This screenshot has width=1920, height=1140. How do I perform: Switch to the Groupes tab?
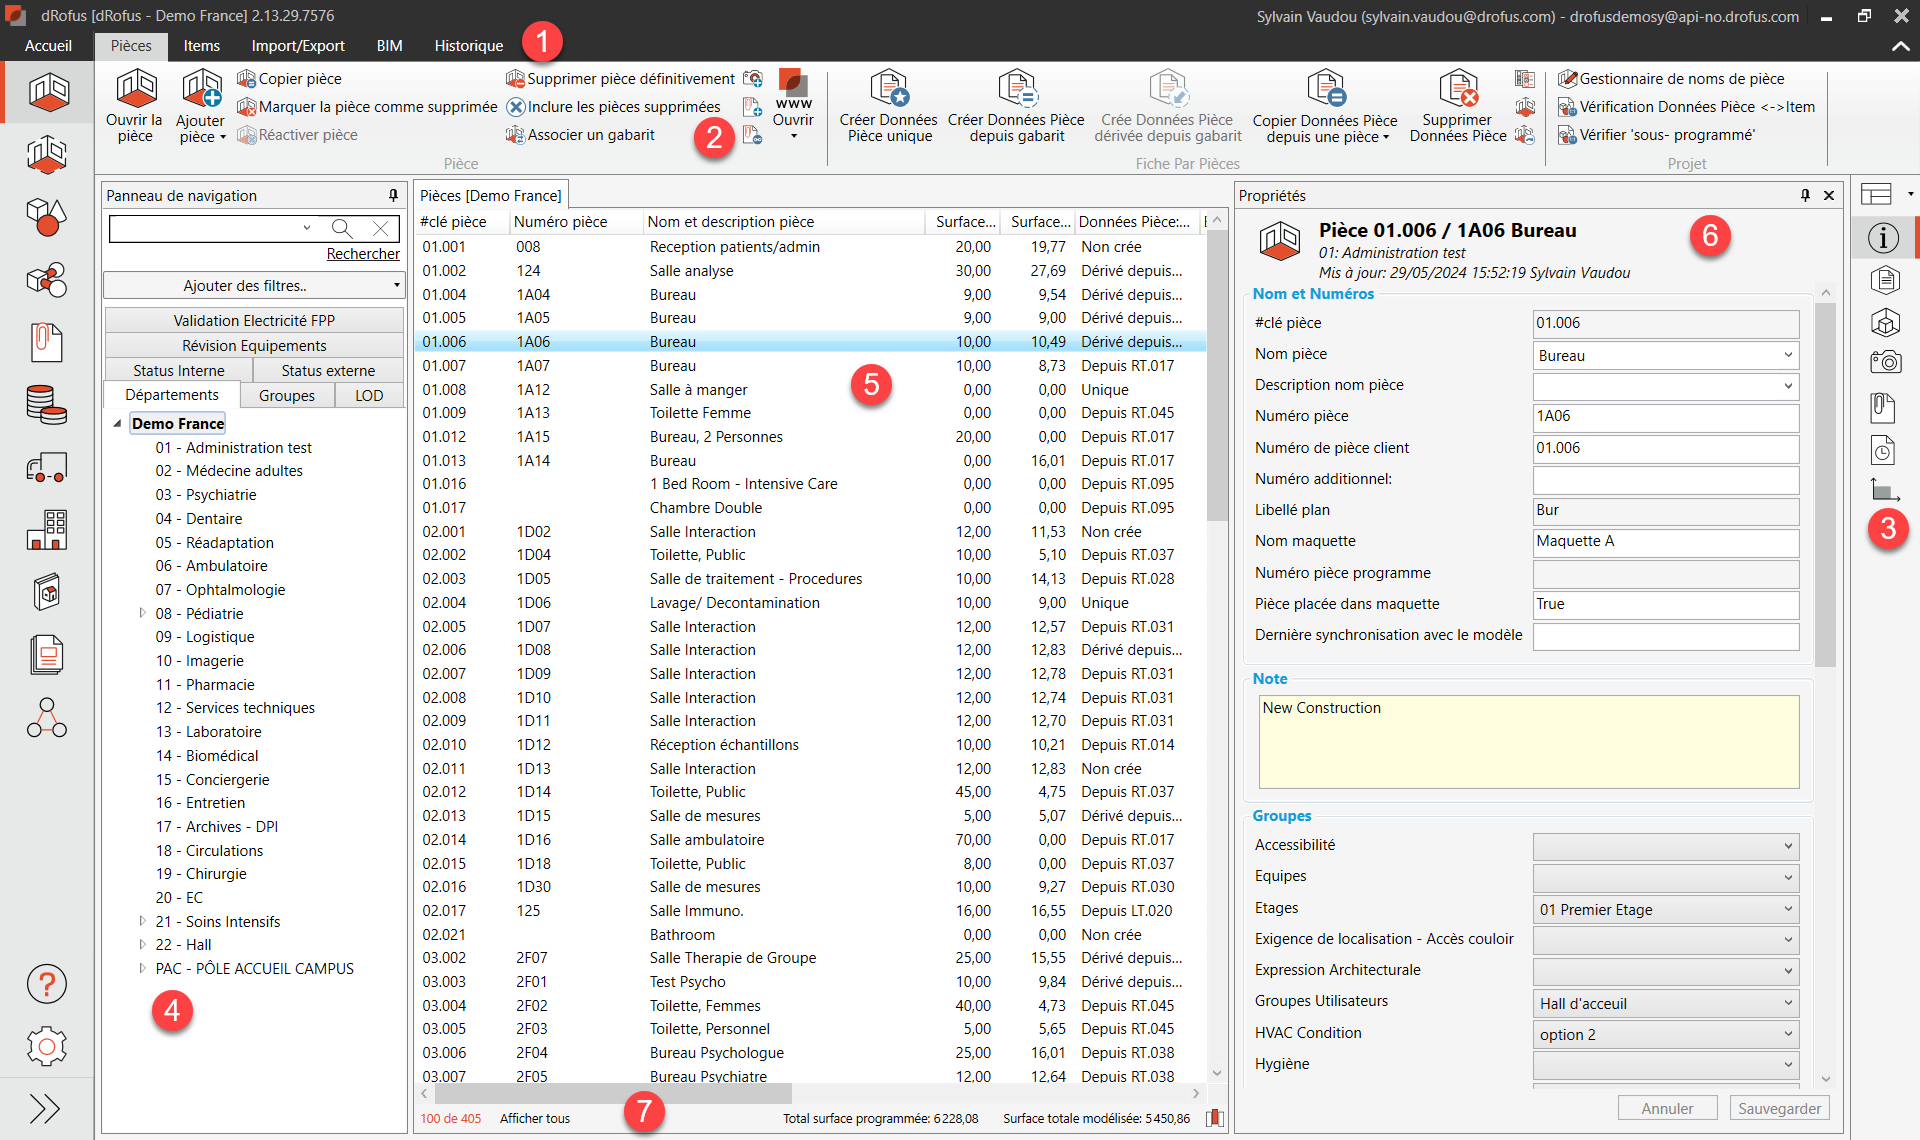coord(286,395)
